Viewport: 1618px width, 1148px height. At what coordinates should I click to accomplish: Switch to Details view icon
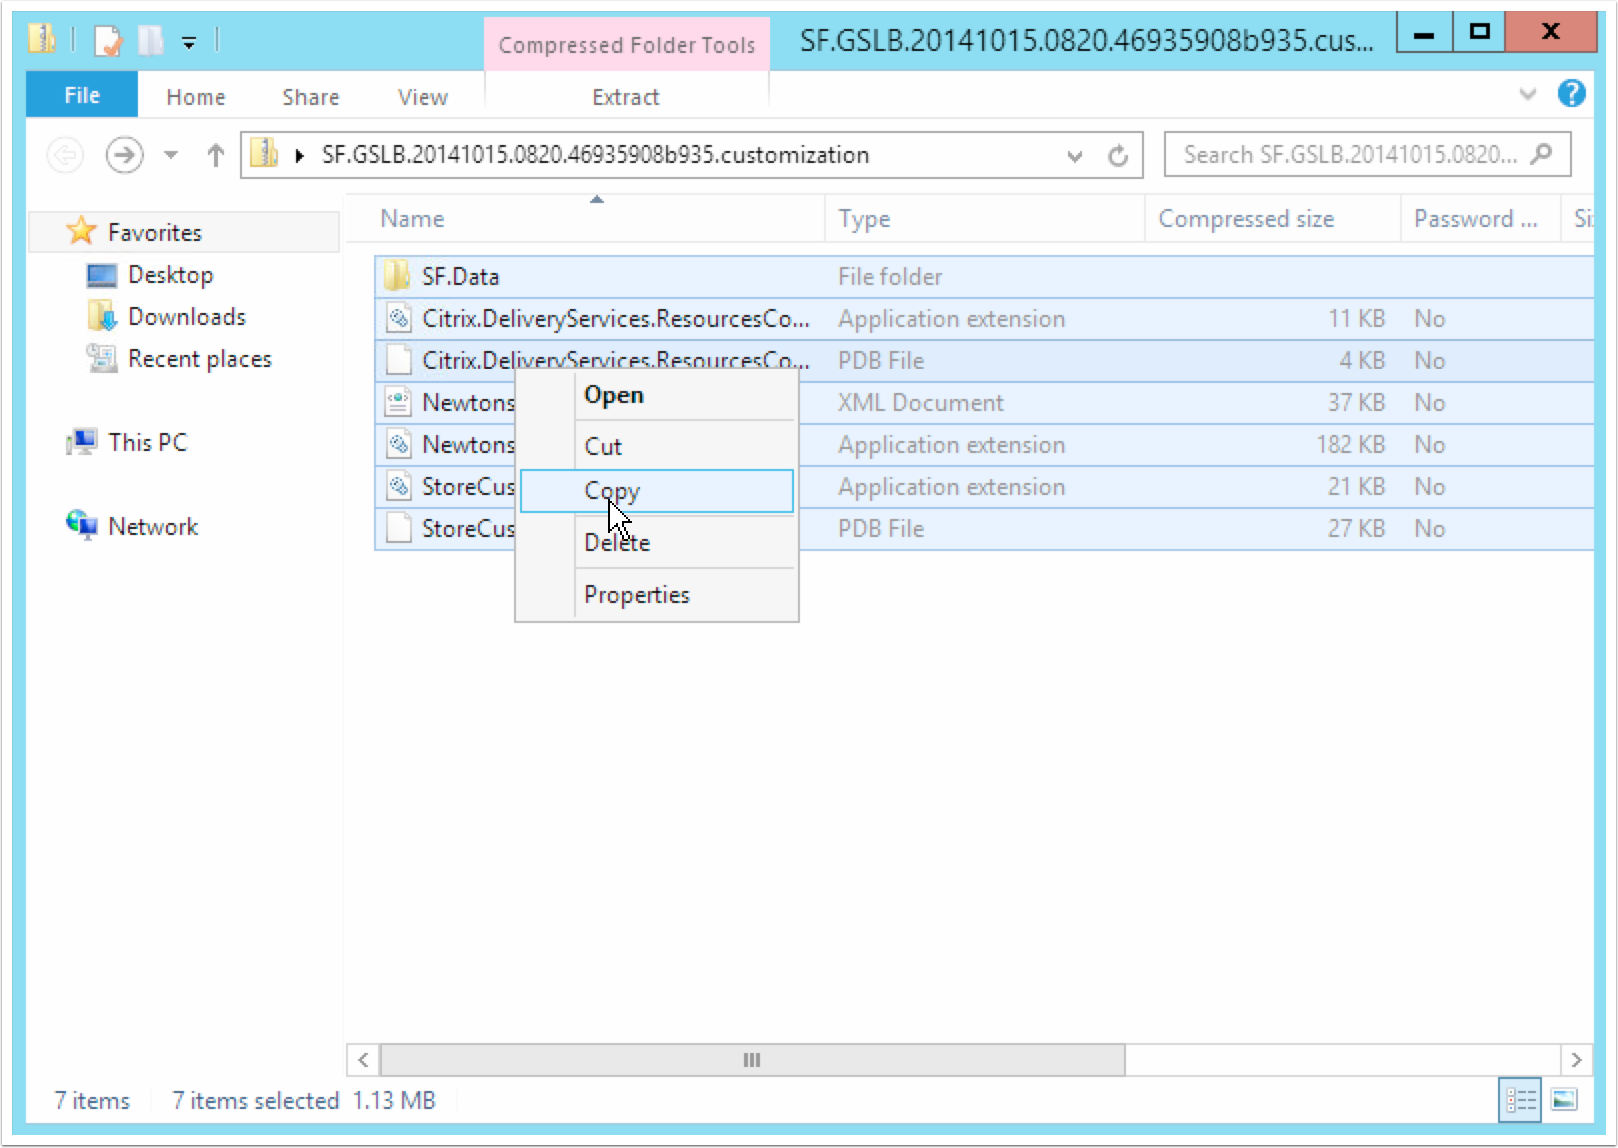(1520, 1101)
